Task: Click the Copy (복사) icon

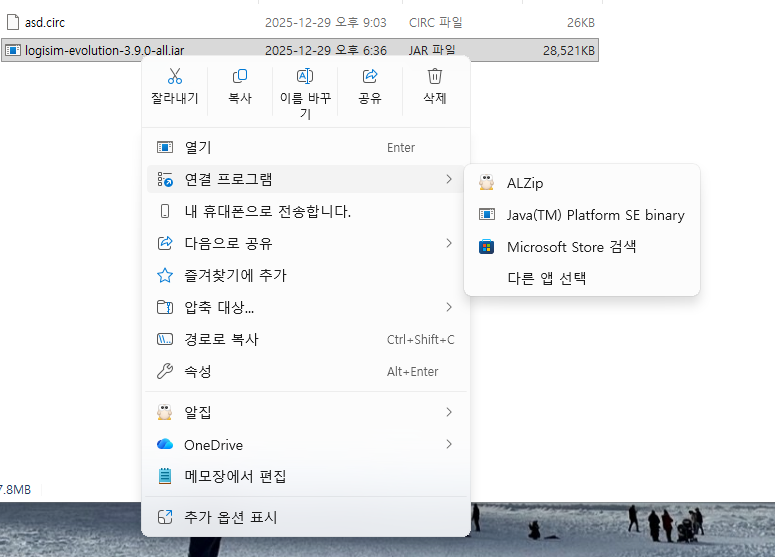Action: [240, 76]
